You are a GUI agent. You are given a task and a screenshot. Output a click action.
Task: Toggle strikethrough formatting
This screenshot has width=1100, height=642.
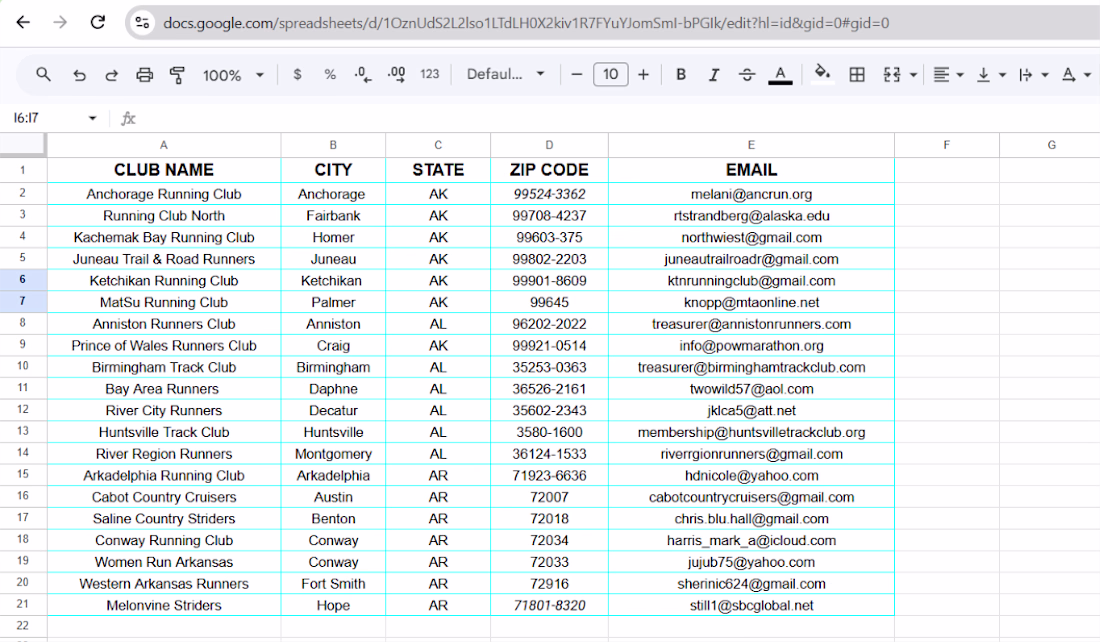tap(747, 74)
